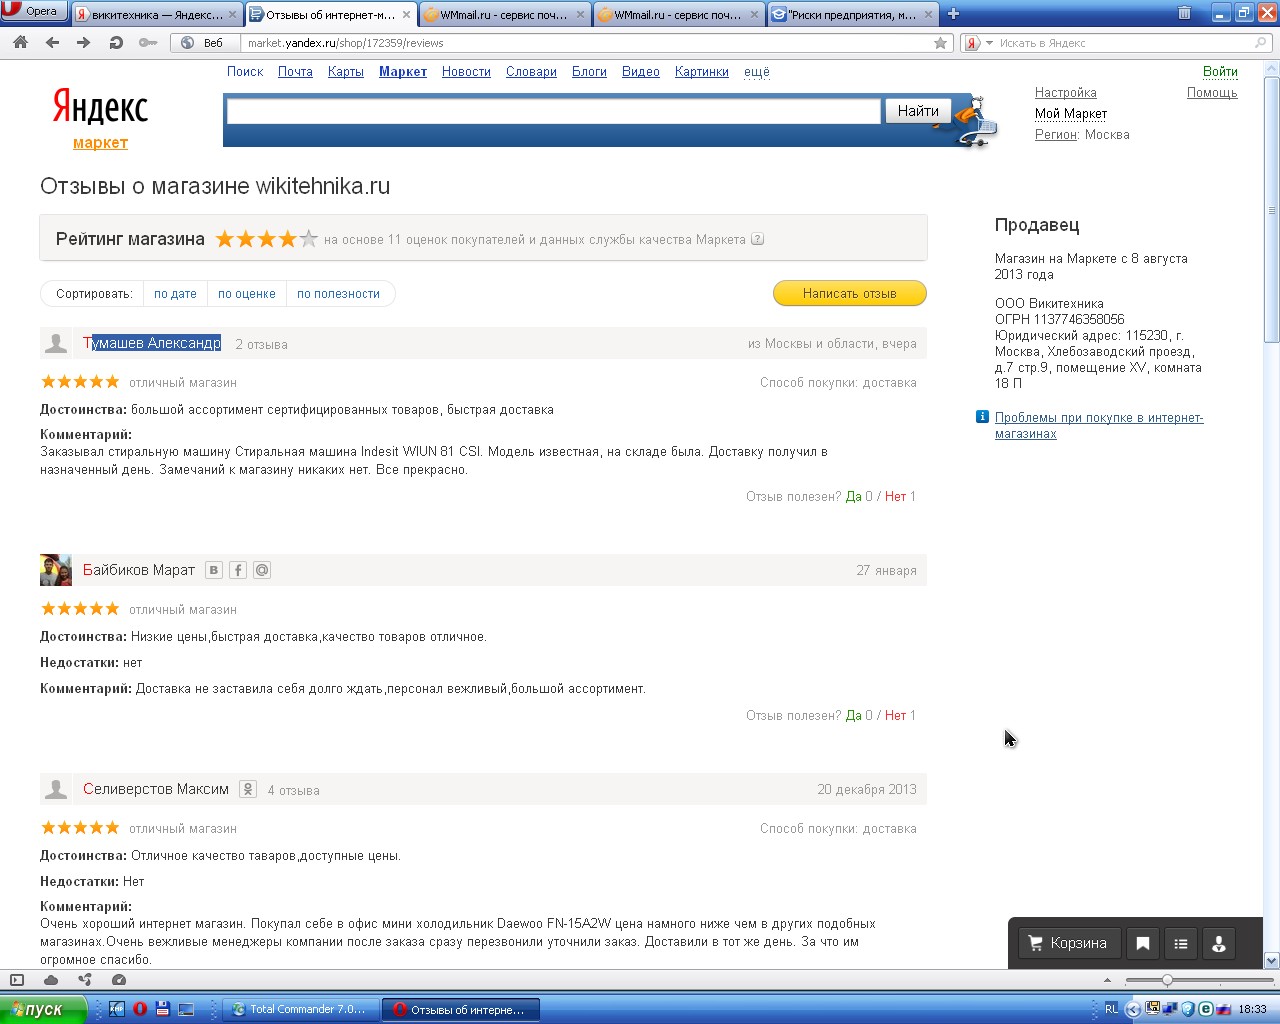Focus the address bar showing market.yandex.ru
The height and width of the screenshot is (1024, 1280).
click(x=588, y=43)
